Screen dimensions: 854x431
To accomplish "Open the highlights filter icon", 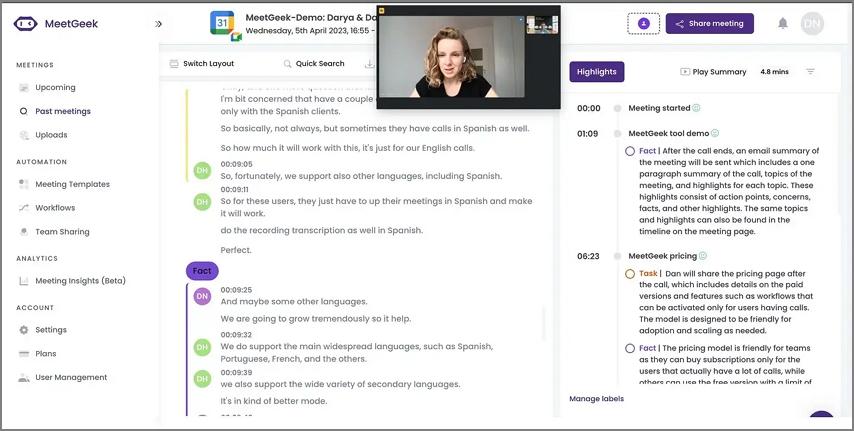I will pos(810,72).
